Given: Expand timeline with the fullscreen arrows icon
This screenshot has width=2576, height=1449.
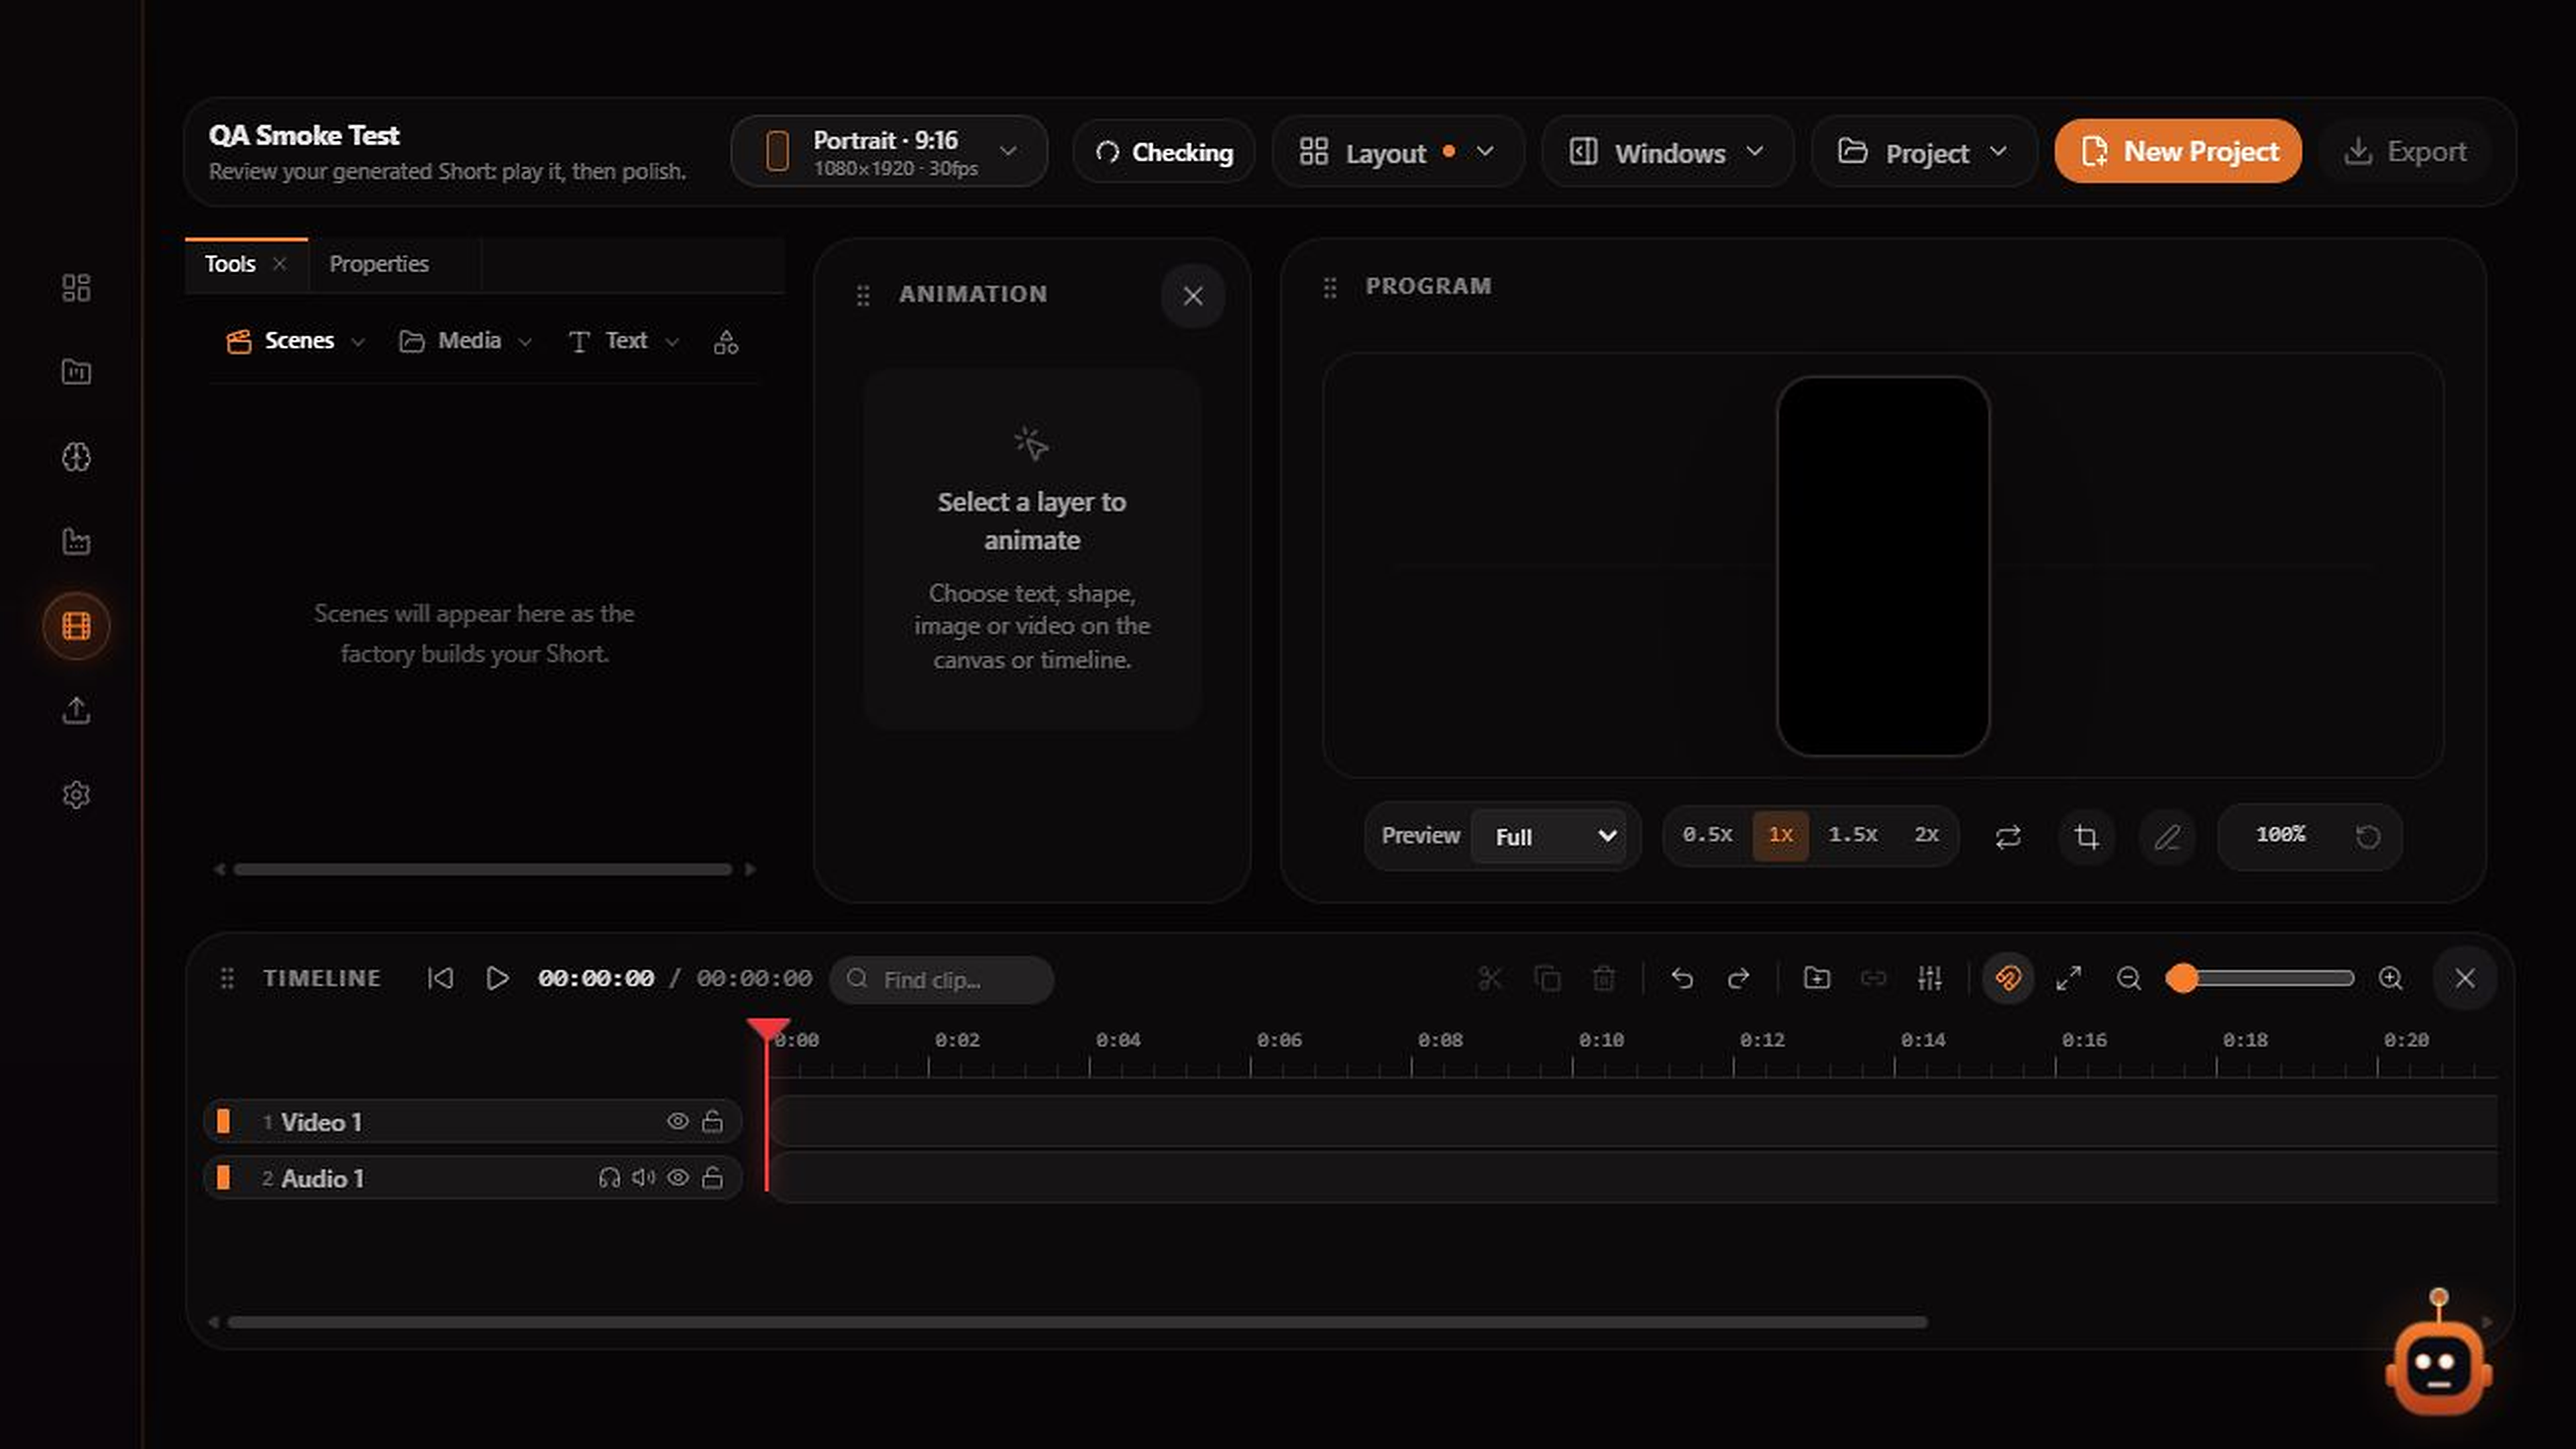Looking at the screenshot, I should click(2069, 978).
